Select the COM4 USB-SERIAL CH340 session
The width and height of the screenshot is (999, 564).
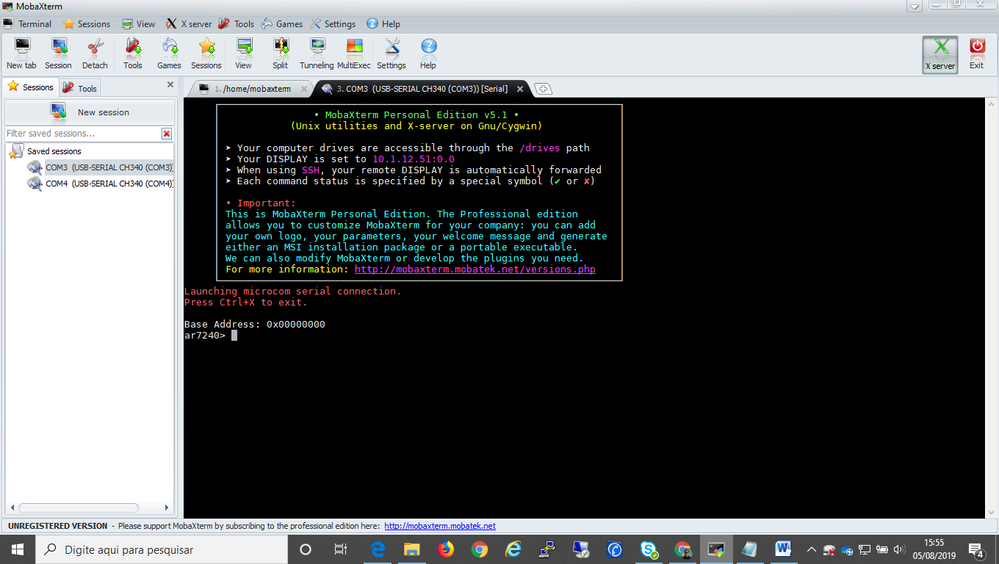[x=100, y=184]
